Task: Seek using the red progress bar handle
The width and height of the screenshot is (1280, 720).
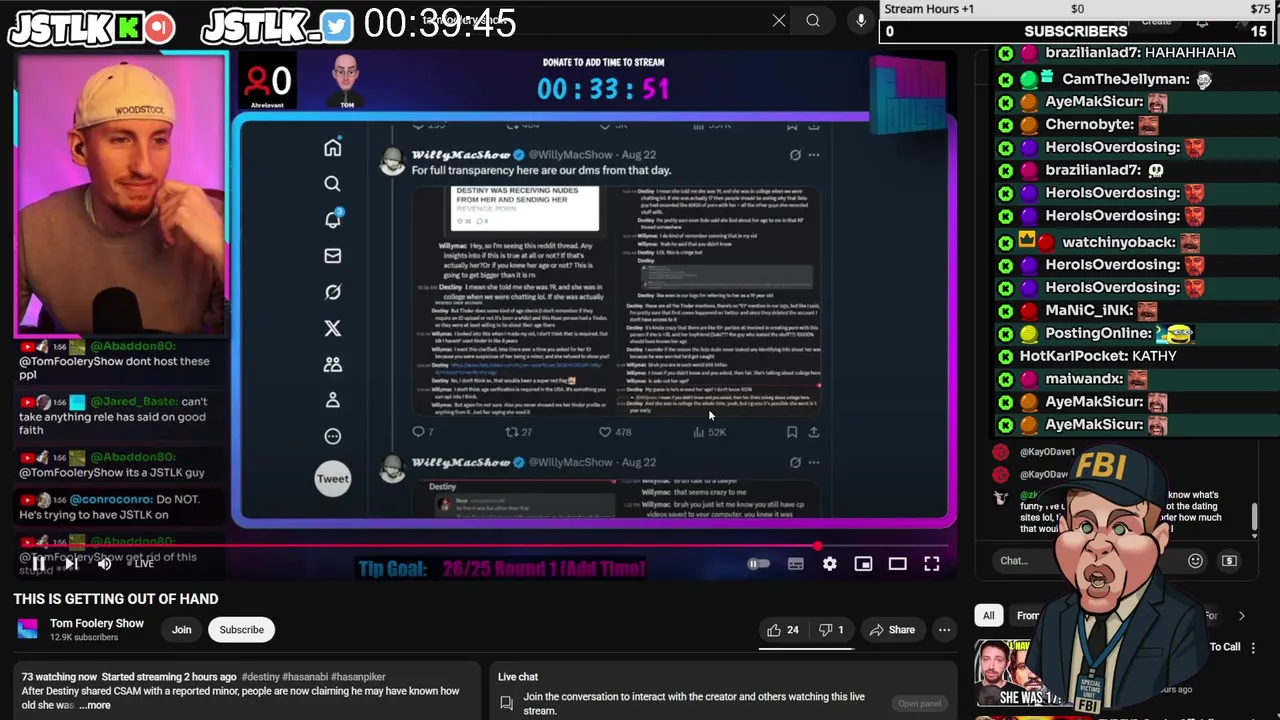Action: coord(818,546)
